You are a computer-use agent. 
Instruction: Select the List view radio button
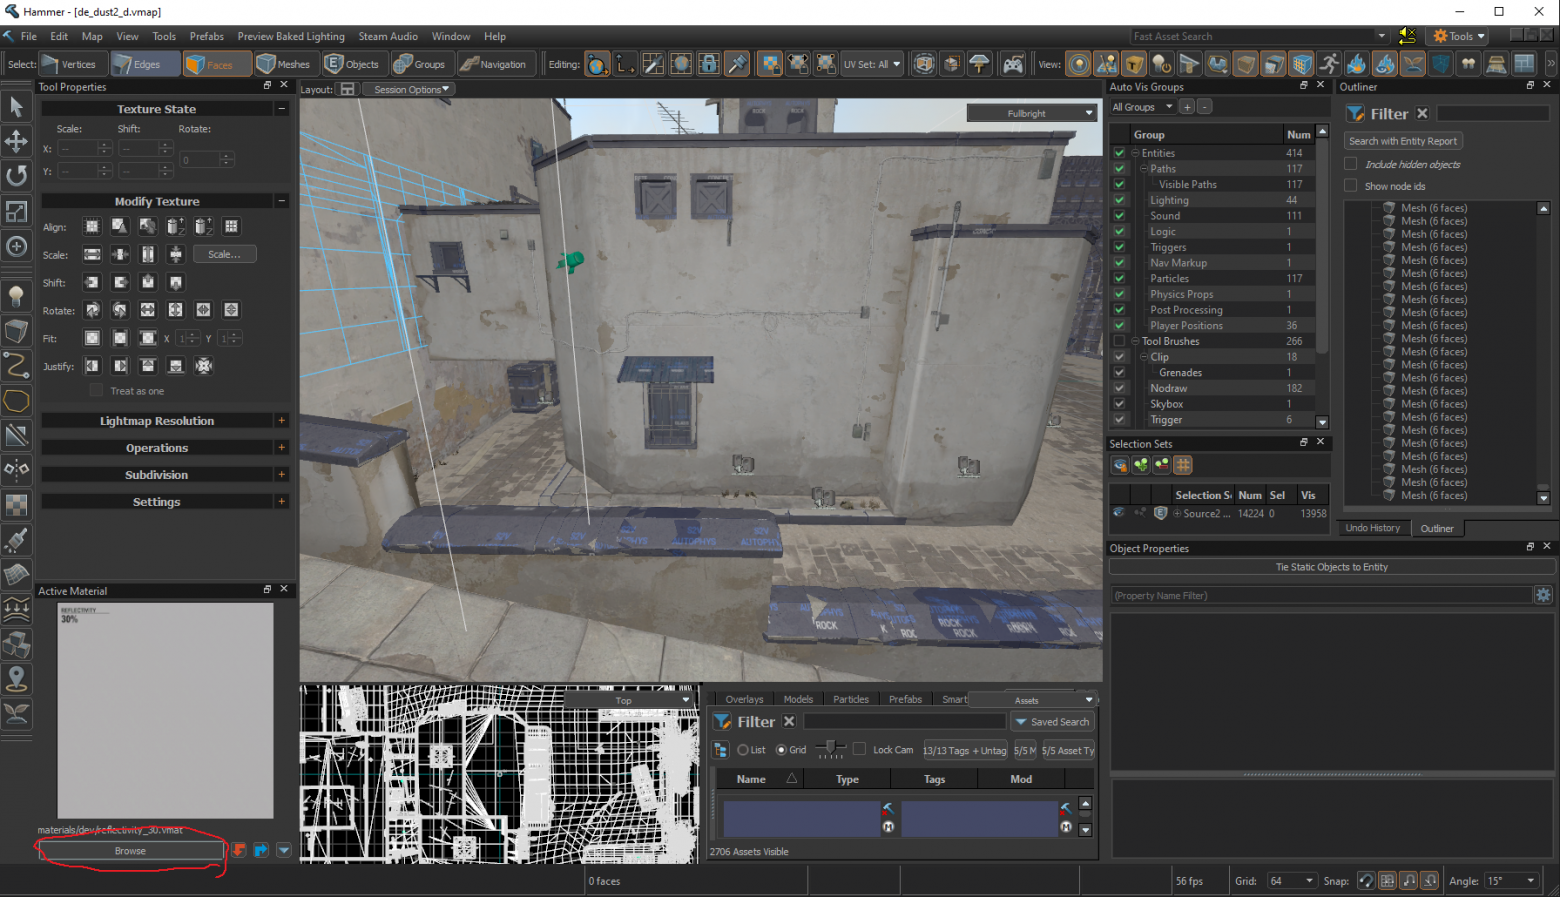[x=743, y=750]
